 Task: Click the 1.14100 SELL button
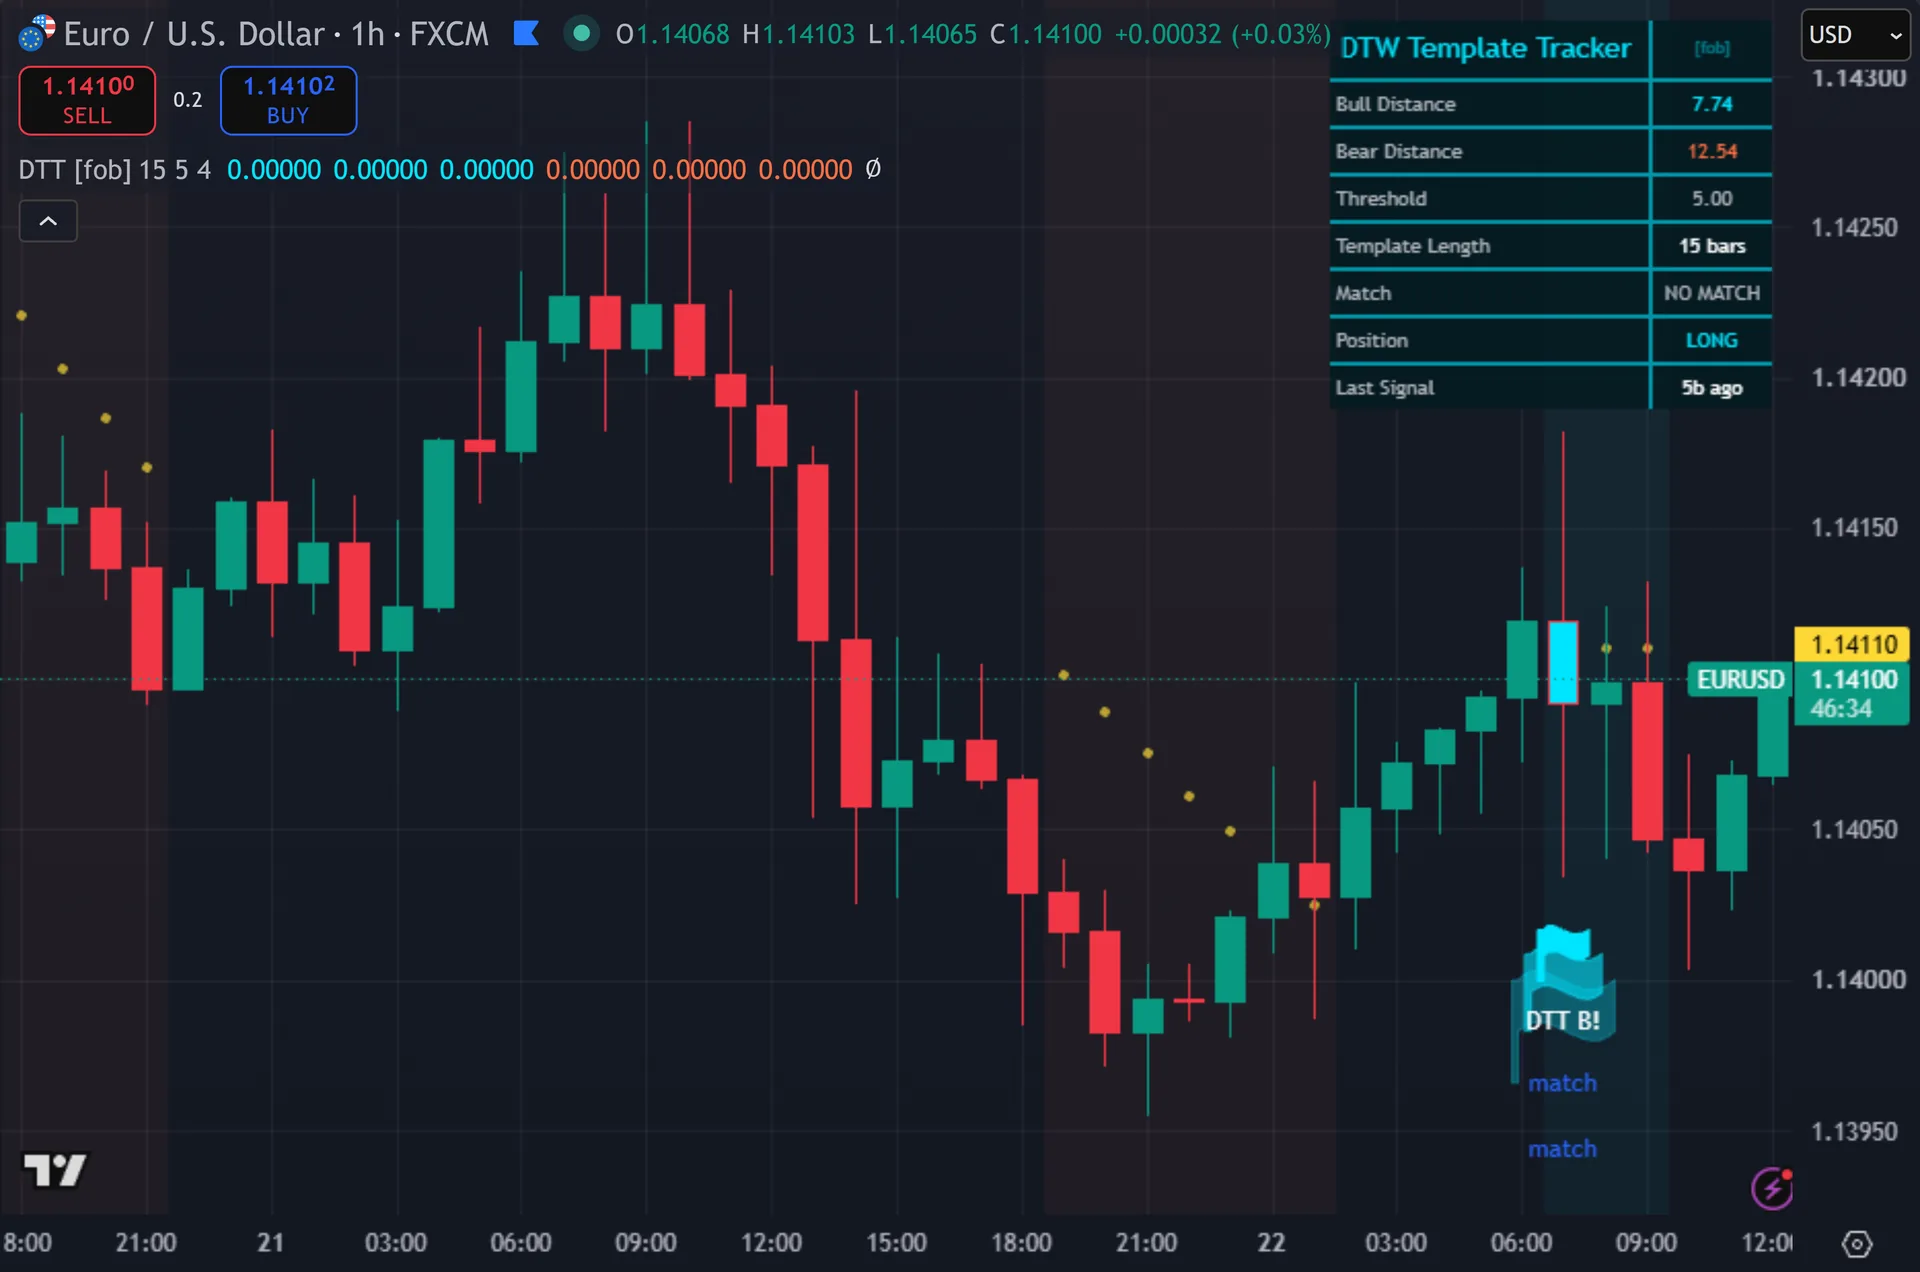tap(87, 100)
